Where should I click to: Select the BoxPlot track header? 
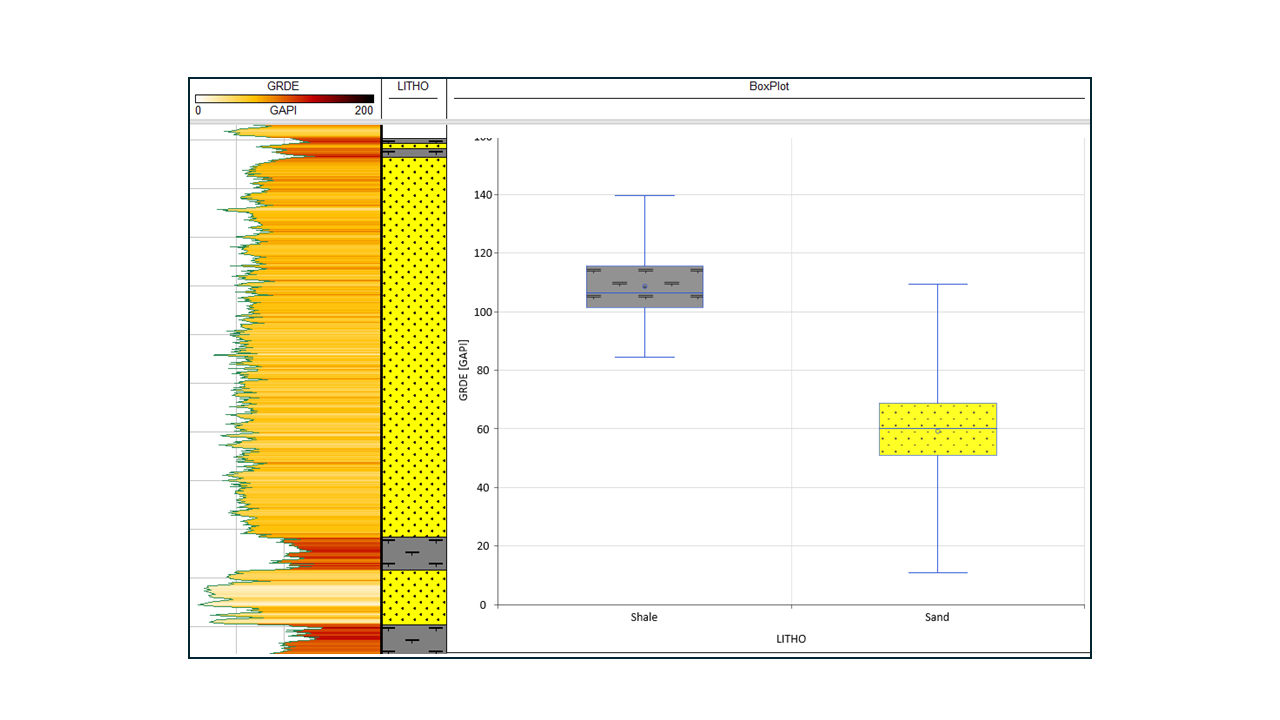click(x=769, y=86)
